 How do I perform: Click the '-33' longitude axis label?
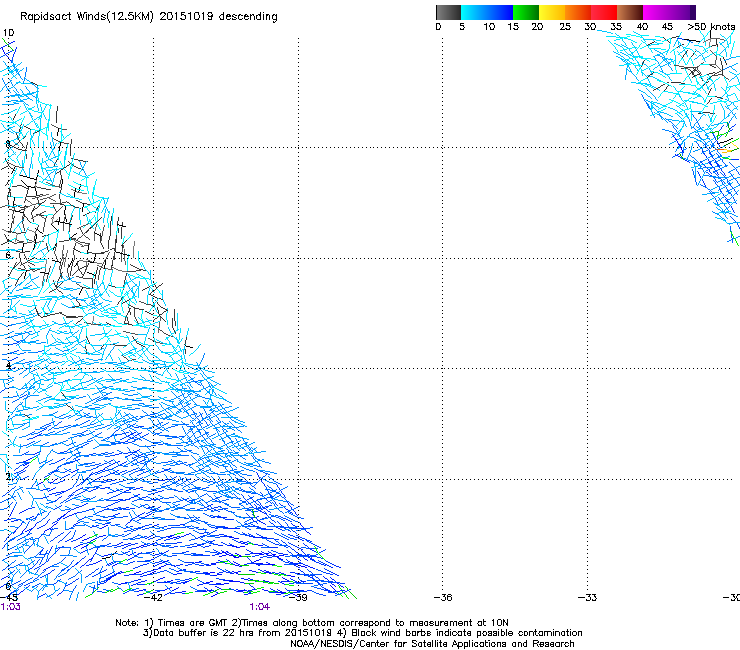pyautogui.click(x=587, y=598)
